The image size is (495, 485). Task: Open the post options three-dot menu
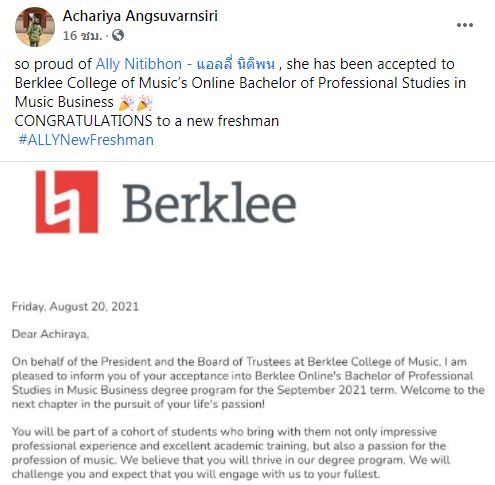pos(465,25)
